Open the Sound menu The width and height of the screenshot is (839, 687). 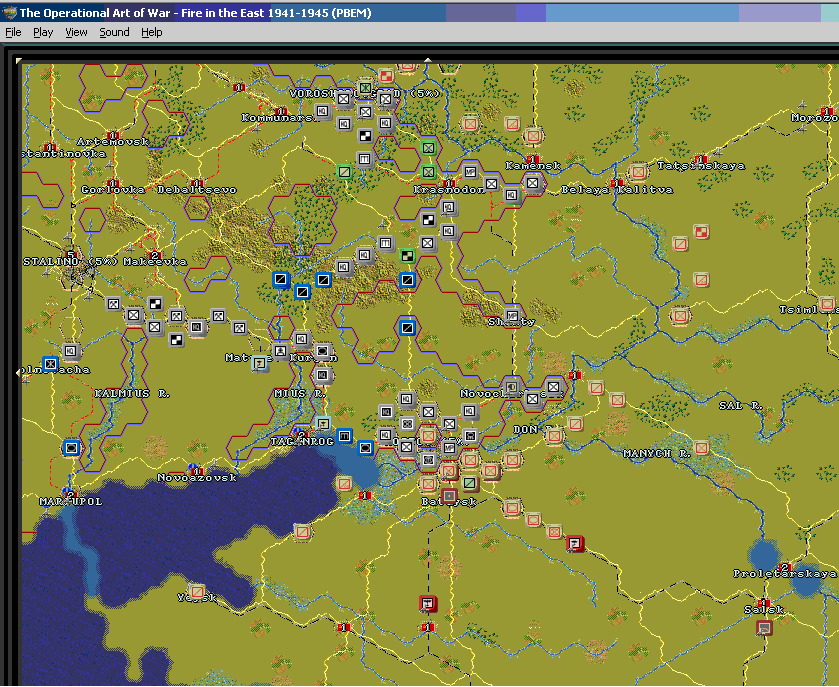pos(114,32)
